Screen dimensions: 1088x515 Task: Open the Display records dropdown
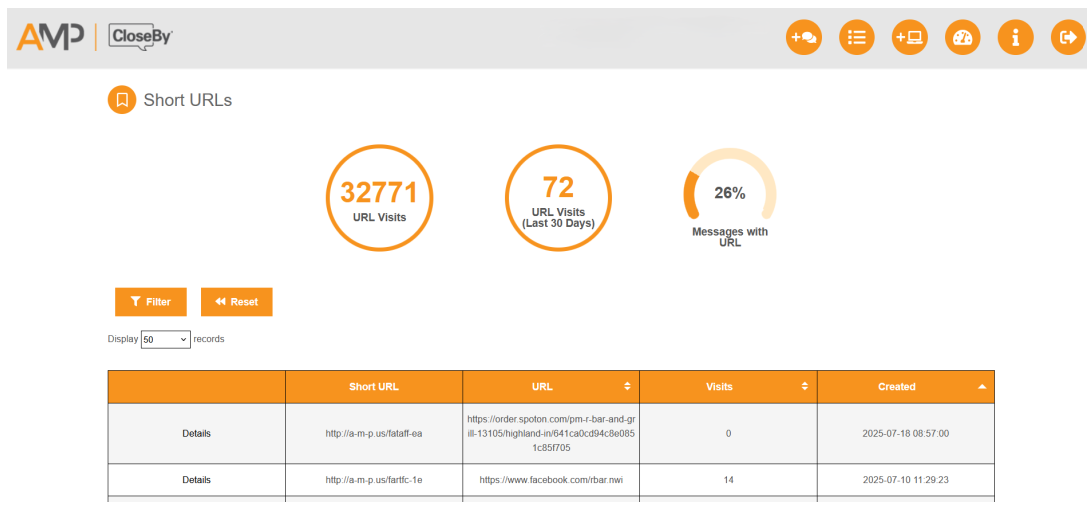click(x=165, y=339)
